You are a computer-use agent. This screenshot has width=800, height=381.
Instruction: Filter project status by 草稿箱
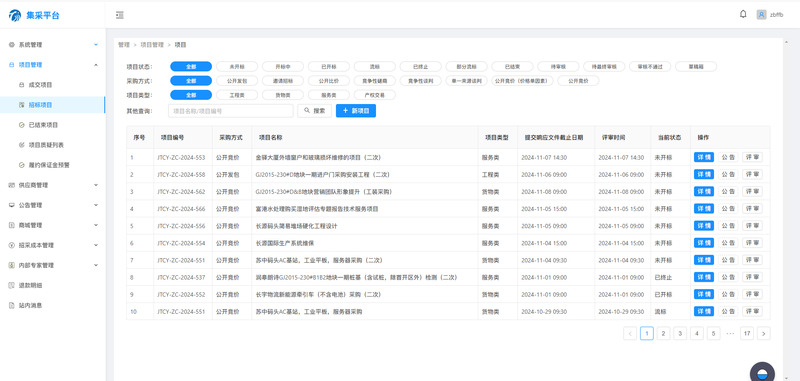coord(696,66)
